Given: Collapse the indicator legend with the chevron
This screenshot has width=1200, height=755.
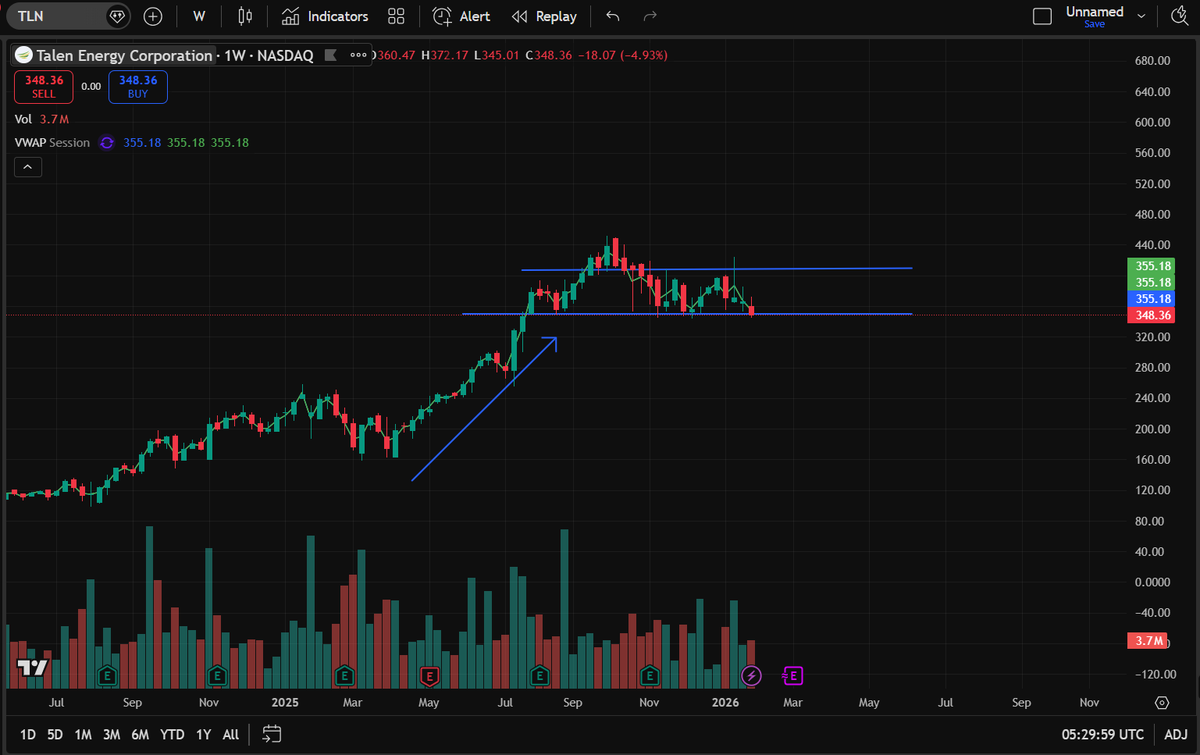Looking at the screenshot, I should (28, 167).
